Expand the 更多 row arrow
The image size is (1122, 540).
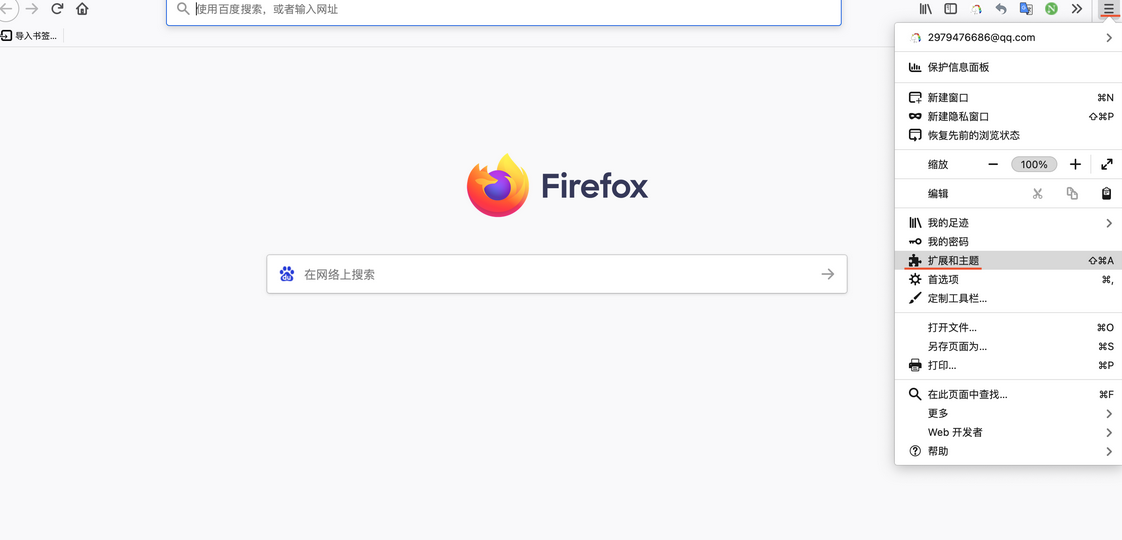(x=1109, y=413)
